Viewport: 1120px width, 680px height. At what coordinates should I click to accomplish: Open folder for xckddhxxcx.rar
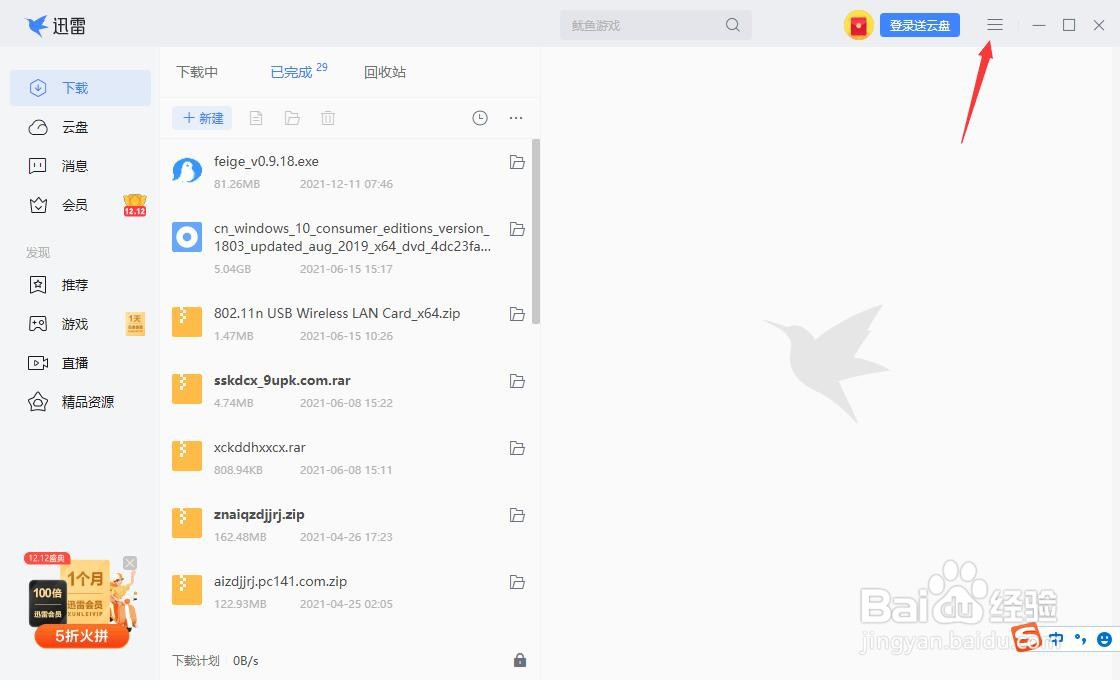517,449
